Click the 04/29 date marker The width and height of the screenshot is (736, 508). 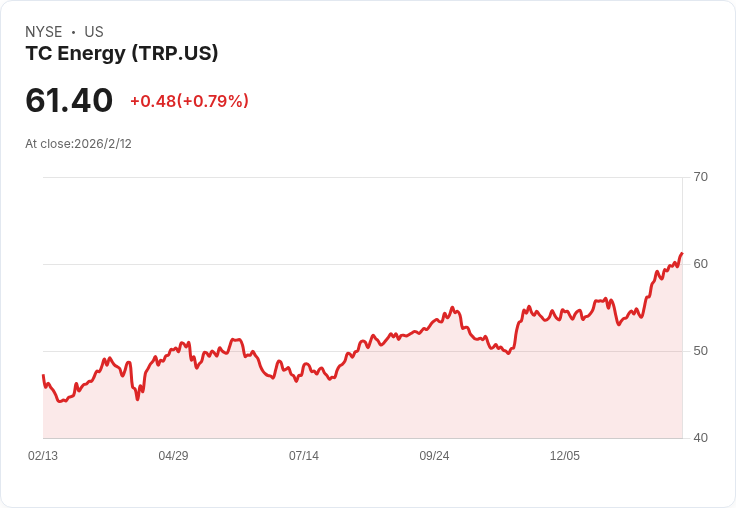[173, 456]
